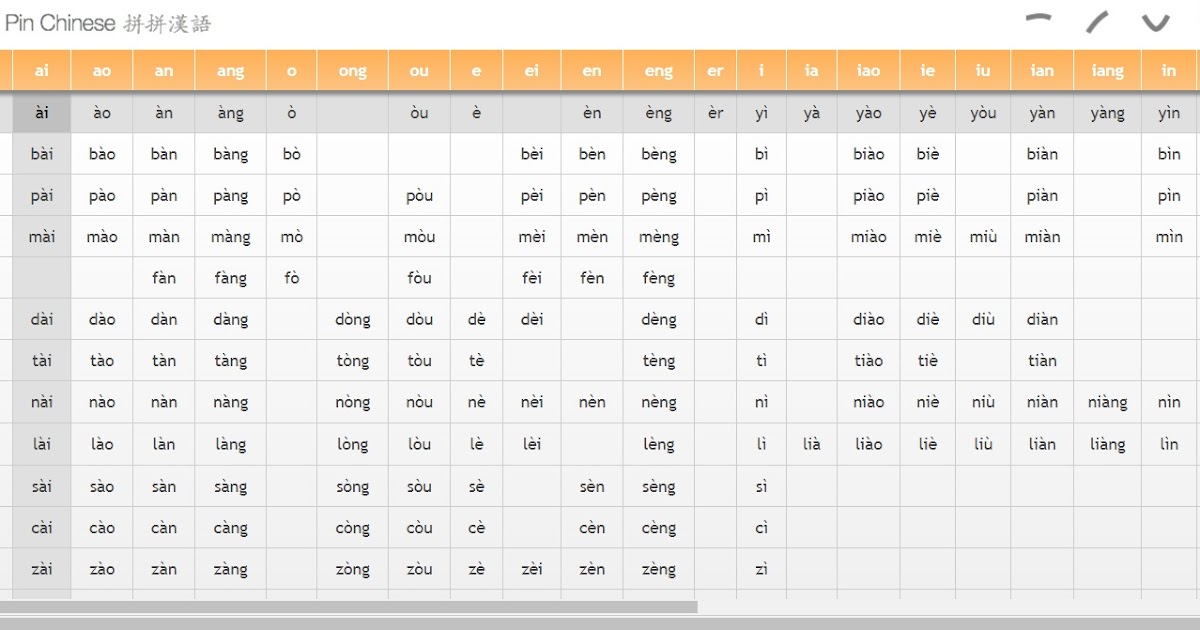Viewport: 1200px width, 630px height.
Task: Click the 'Pin Chinese 拼拼漢語' title
Action: tap(110, 21)
